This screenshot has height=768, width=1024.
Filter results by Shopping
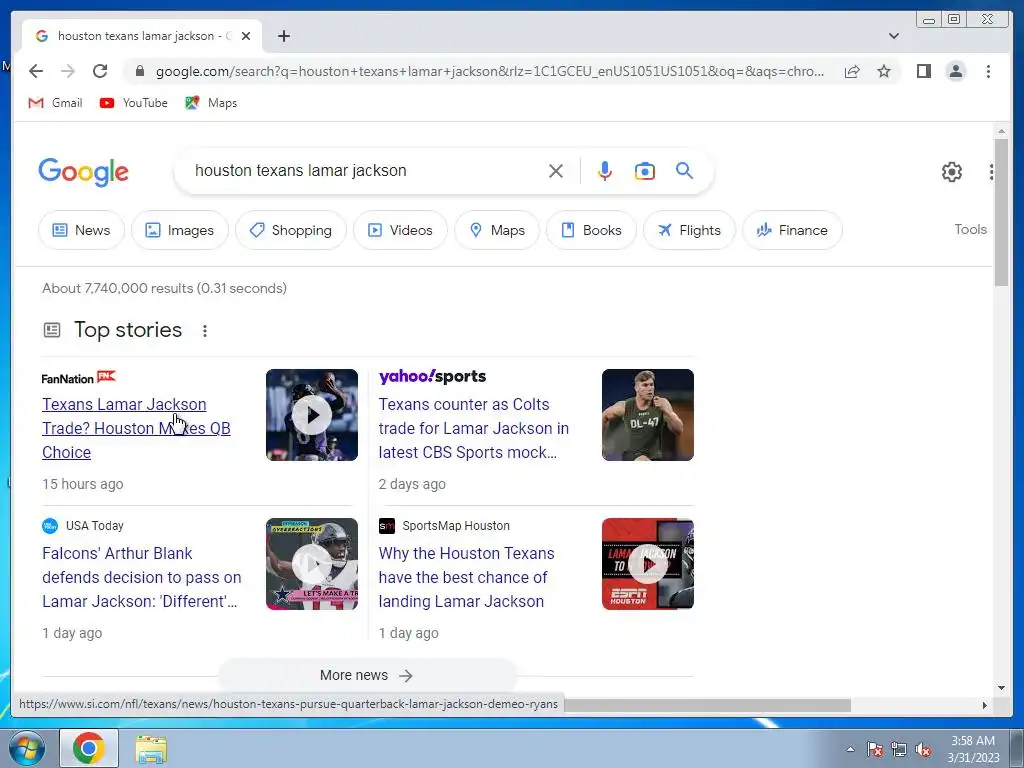(x=291, y=230)
